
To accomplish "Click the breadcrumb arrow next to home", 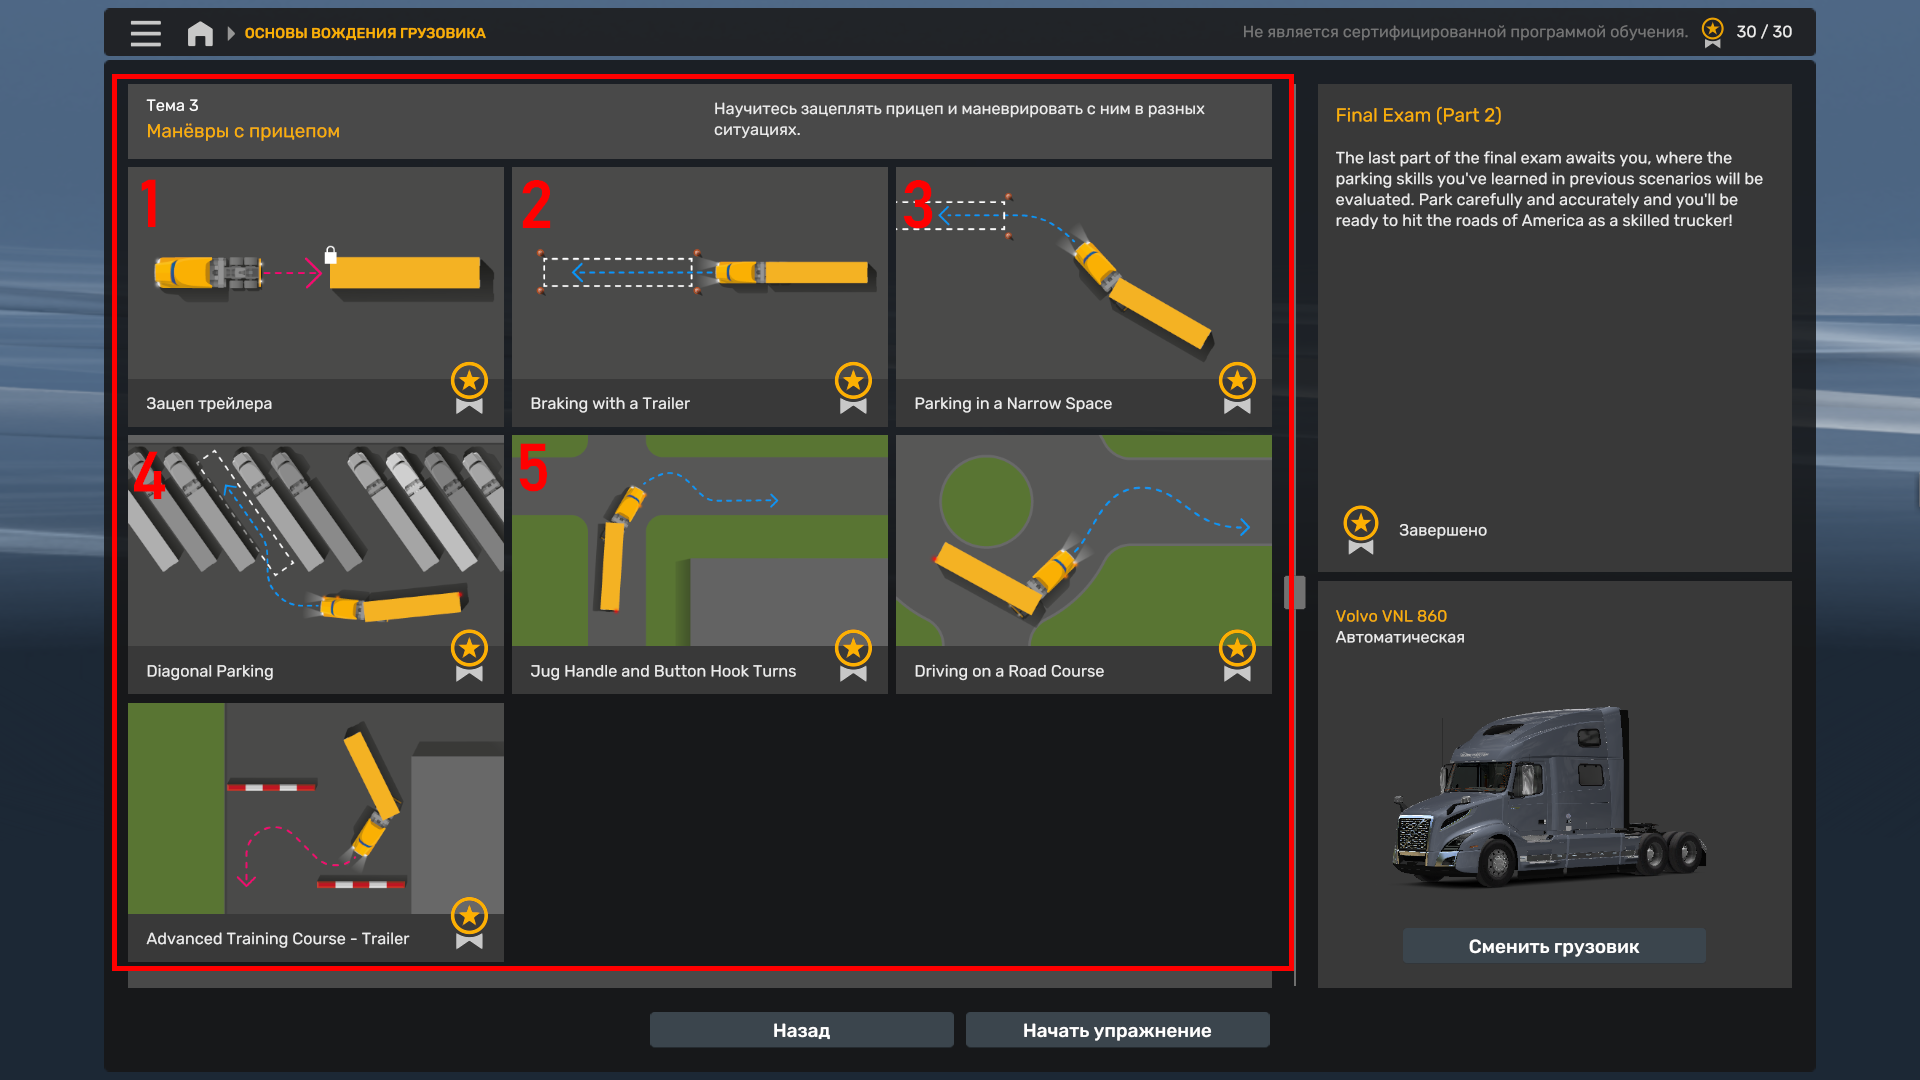I will pos(231,33).
